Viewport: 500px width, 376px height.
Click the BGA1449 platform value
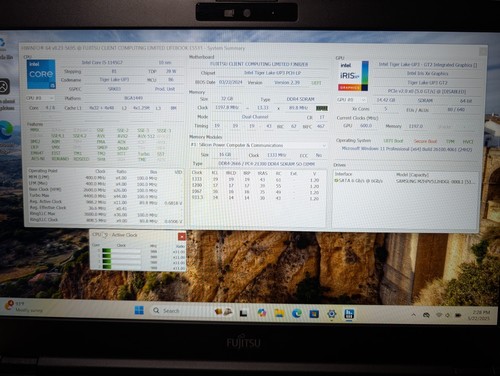click(x=133, y=98)
